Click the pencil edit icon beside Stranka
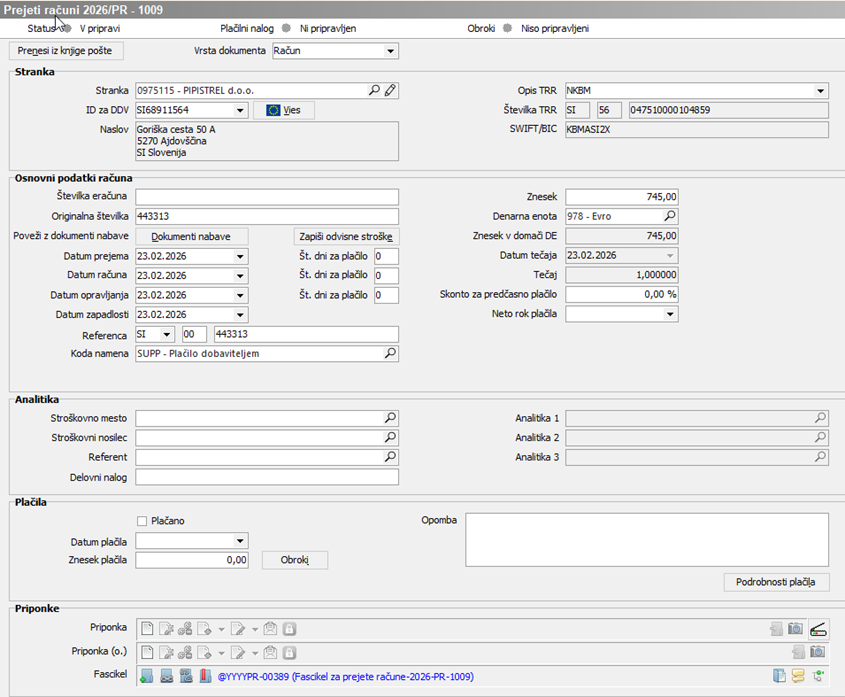 click(x=390, y=91)
